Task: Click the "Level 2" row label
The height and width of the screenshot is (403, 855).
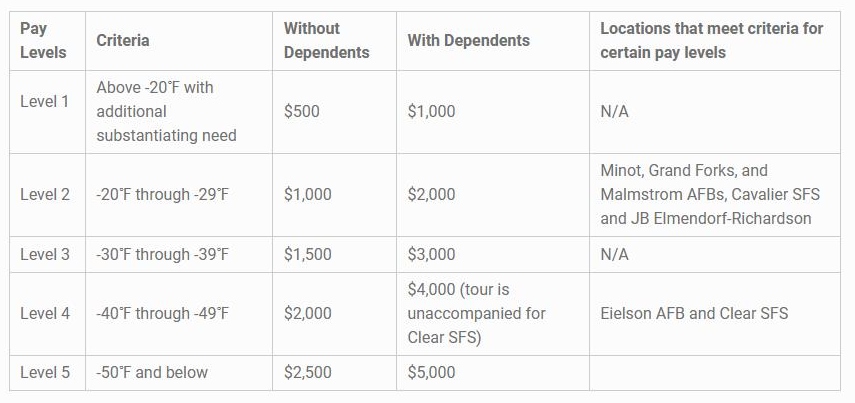Action: 45,194
